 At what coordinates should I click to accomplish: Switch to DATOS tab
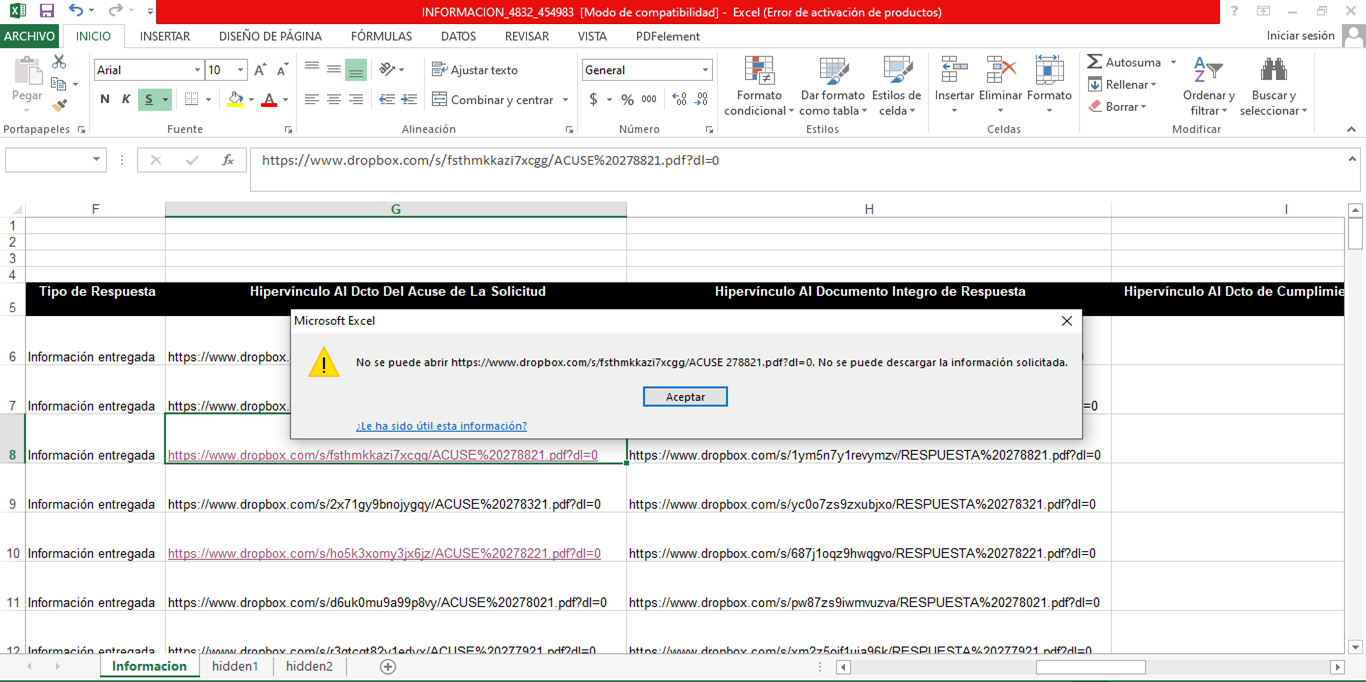458,36
